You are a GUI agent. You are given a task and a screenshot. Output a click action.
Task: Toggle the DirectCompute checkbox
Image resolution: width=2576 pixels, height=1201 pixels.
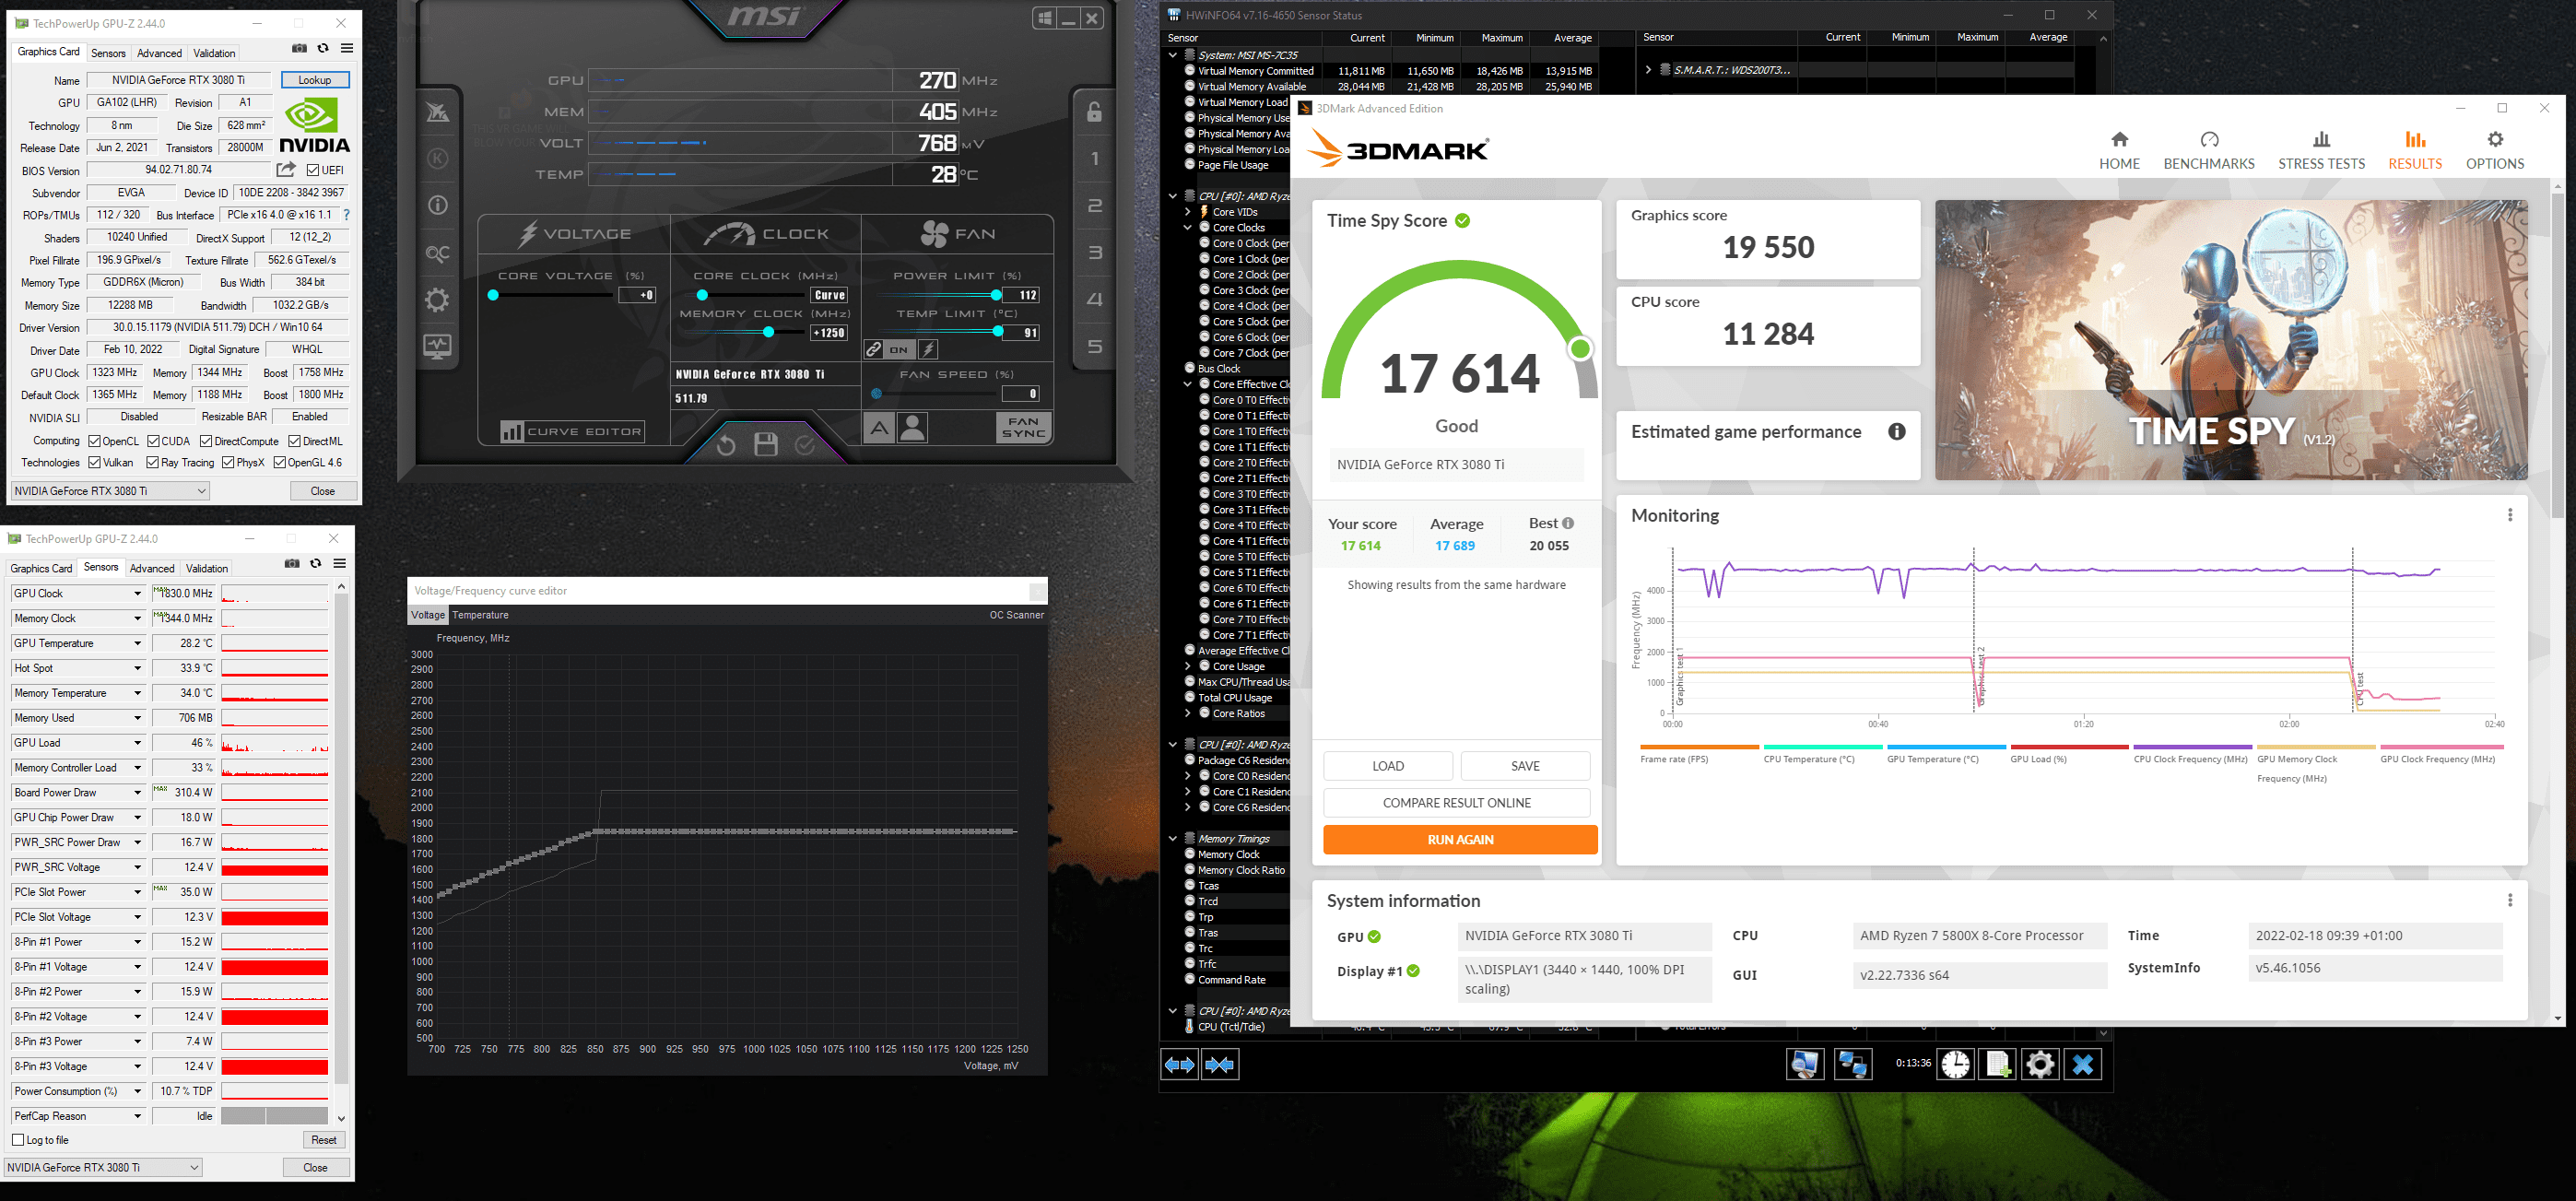206,441
